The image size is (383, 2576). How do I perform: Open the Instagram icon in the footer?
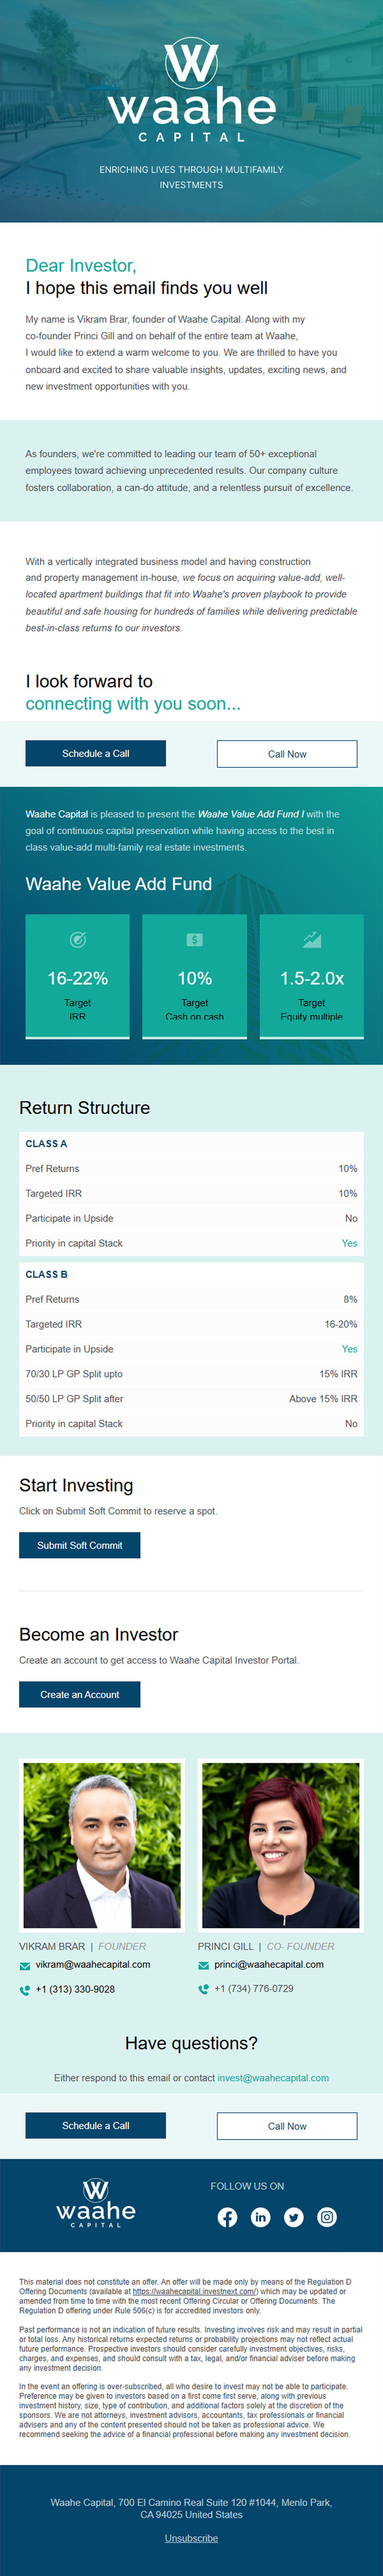pyautogui.click(x=327, y=2217)
